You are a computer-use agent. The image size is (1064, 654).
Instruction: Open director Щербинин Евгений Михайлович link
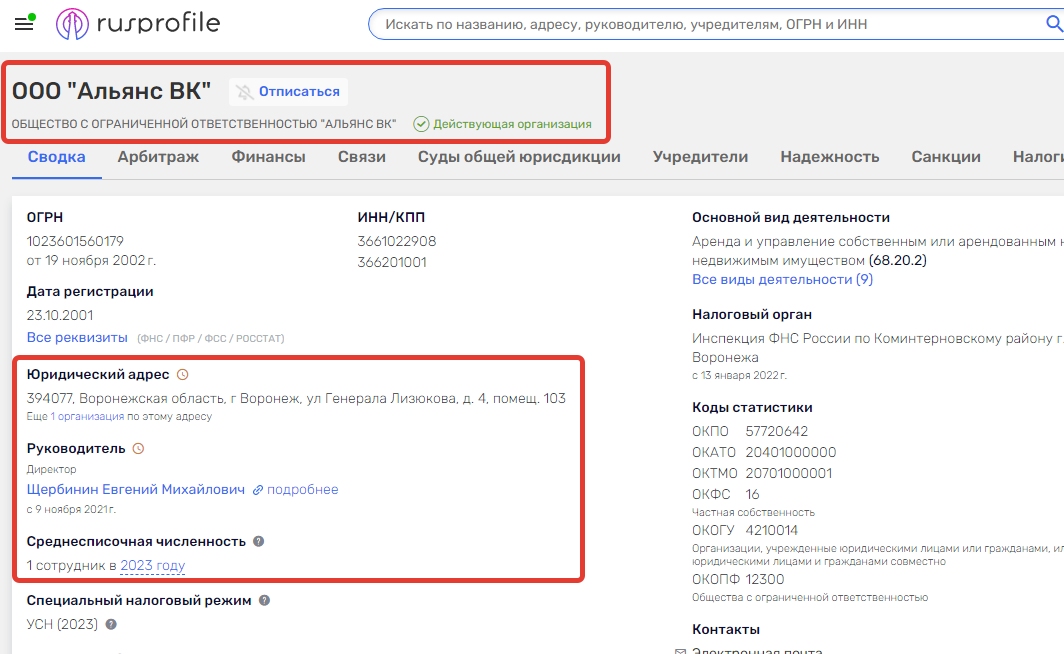136,489
